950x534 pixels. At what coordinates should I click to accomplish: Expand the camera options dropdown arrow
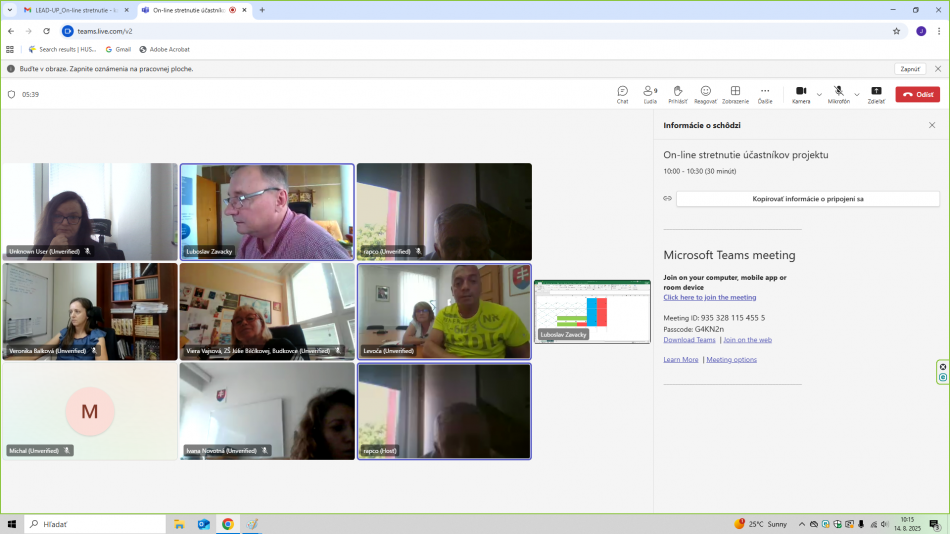pyautogui.click(x=819, y=94)
